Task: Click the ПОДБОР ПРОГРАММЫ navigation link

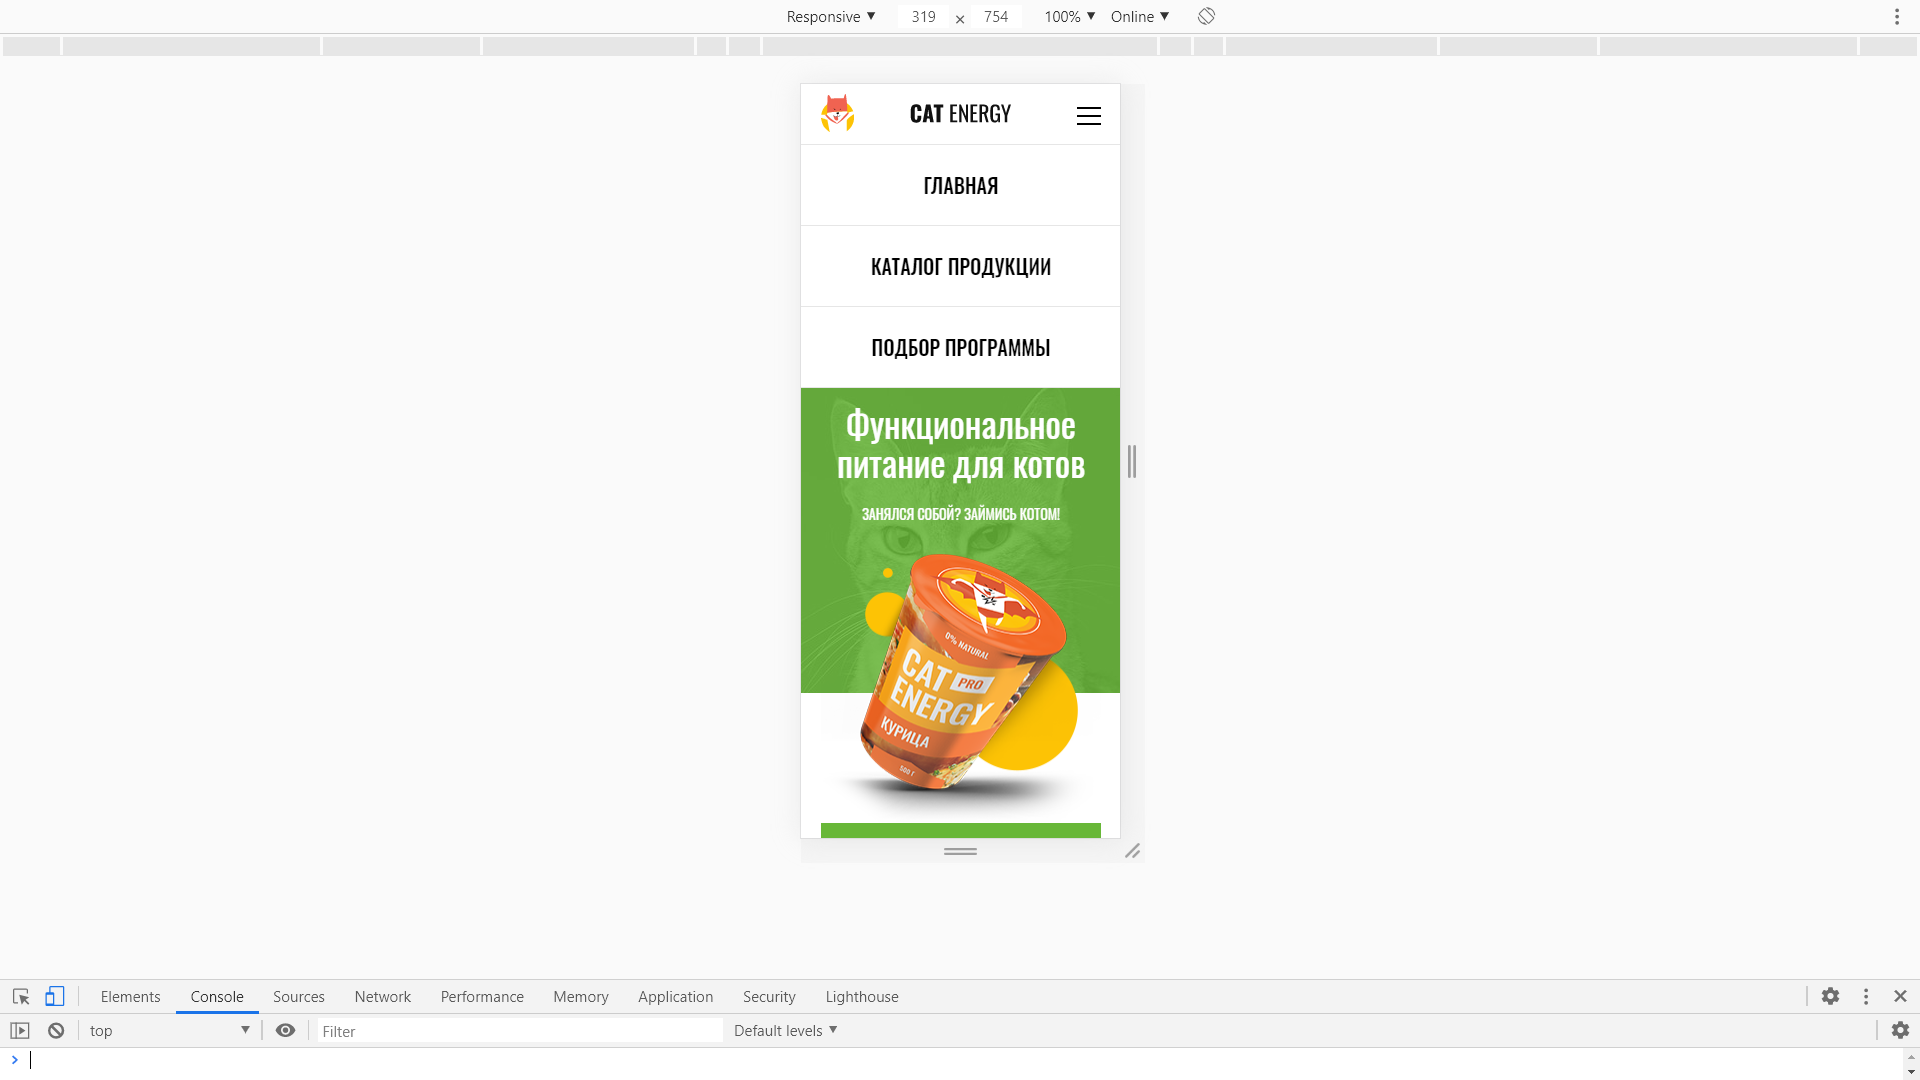Action: pos(960,348)
